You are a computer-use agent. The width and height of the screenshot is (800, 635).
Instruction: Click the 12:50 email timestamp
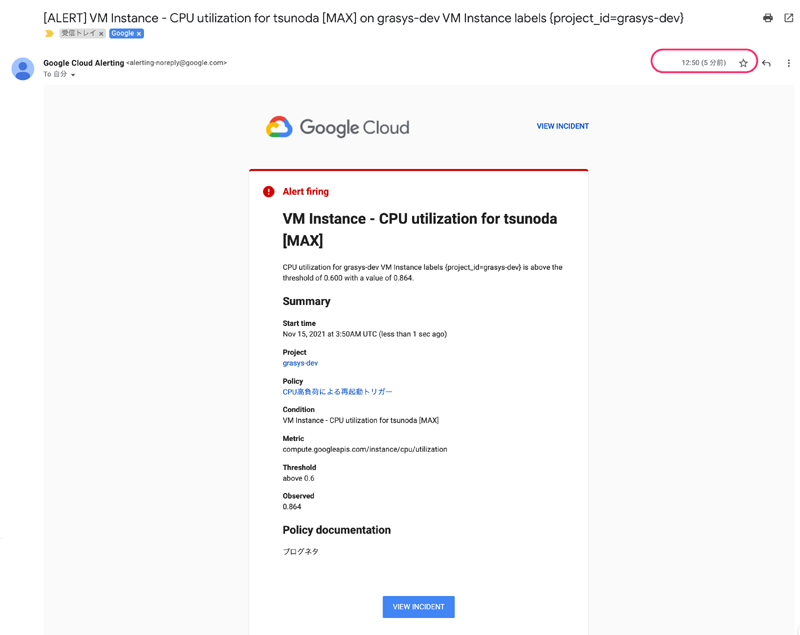tap(703, 63)
